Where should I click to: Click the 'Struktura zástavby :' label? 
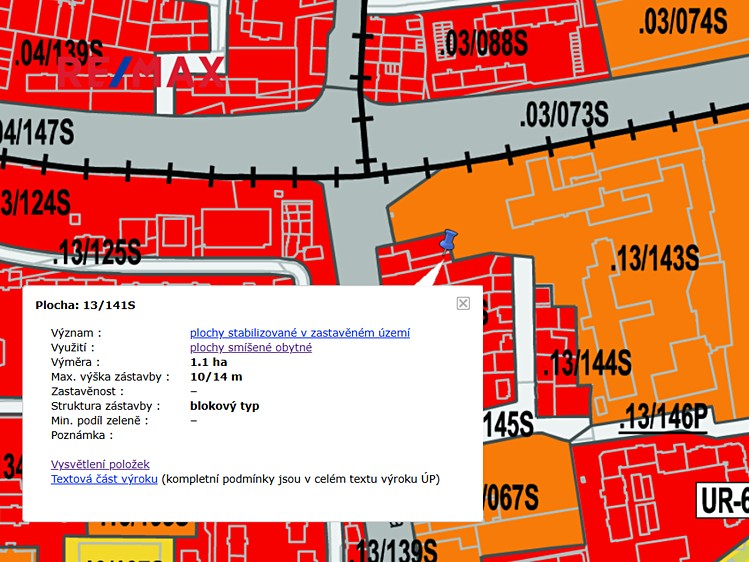point(106,406)
